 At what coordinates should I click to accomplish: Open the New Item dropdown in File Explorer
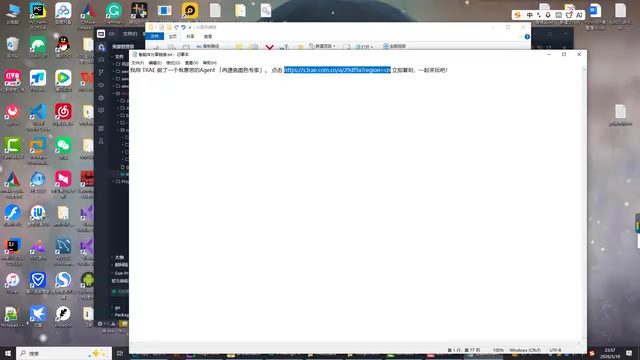(322, 46)
